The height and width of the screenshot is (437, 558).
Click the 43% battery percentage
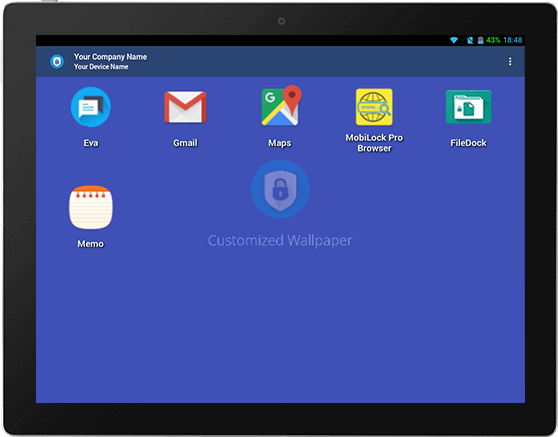point(493,40)
